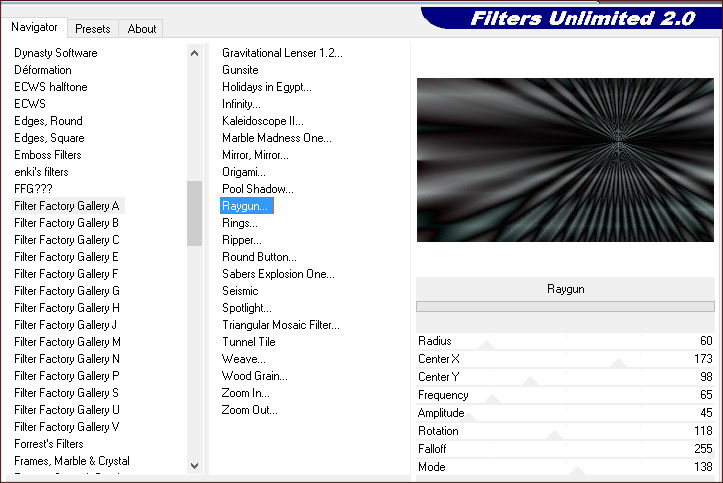Select ECWS halftone category
The width and height of the screenshot is (723, 483).
coord(51,87)
